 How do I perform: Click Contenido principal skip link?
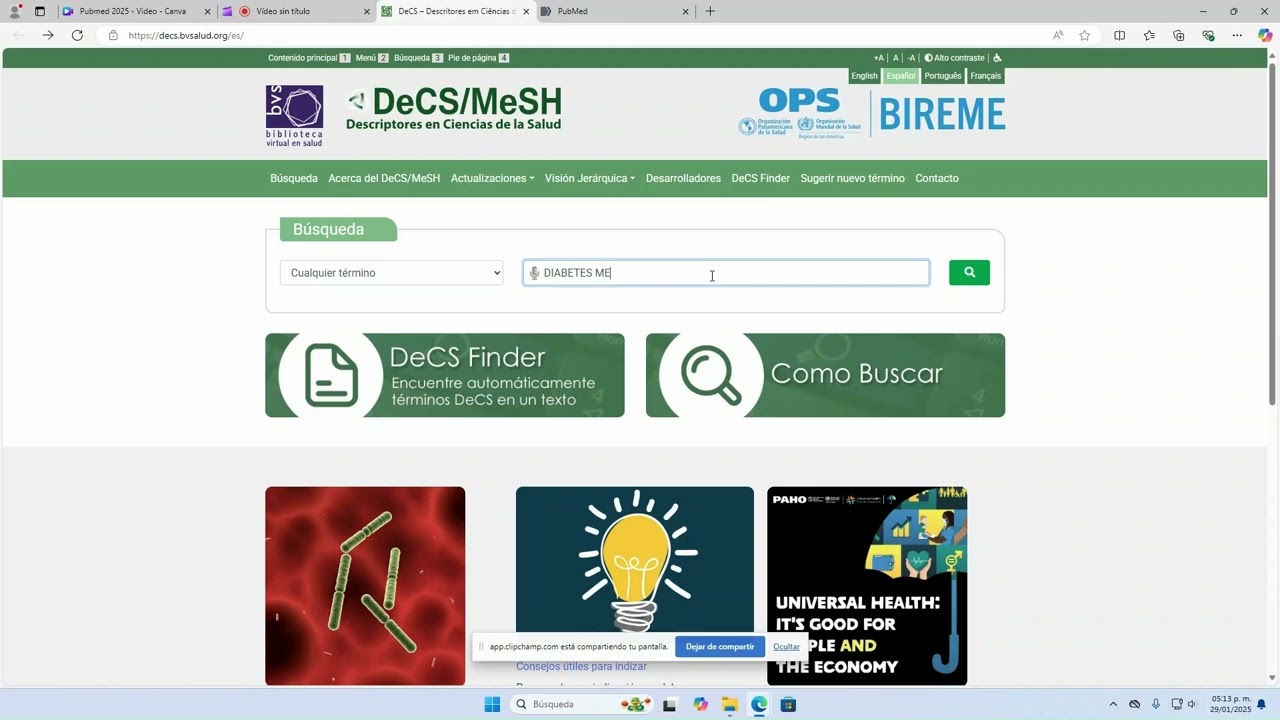[309, 58]
